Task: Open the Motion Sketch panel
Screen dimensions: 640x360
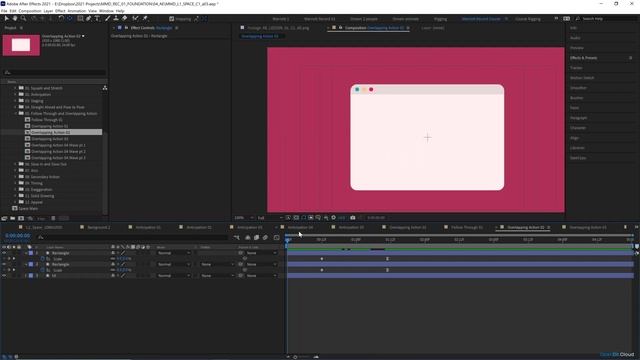Action: coord(582,78)
